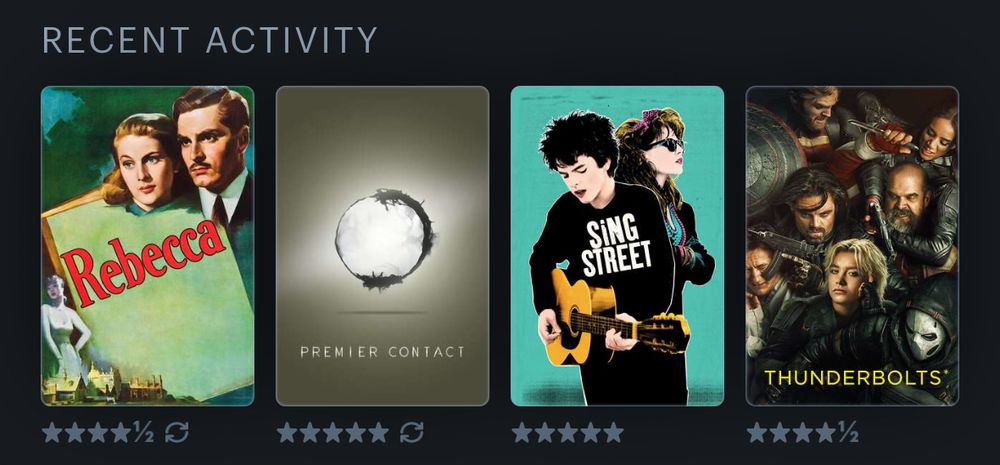1000x465 pixels.
Task: Open the Premier Contact film poster
Action: [383, 246]
